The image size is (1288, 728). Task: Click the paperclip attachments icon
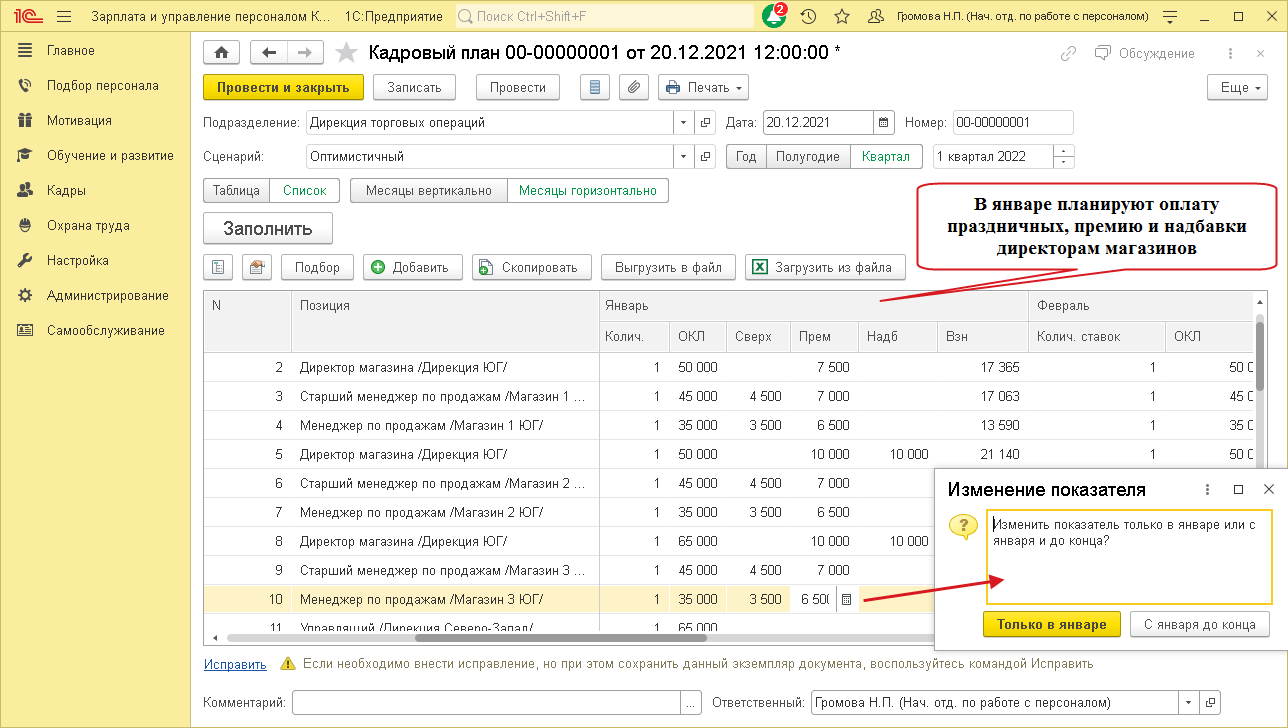[x=632, y=88]
